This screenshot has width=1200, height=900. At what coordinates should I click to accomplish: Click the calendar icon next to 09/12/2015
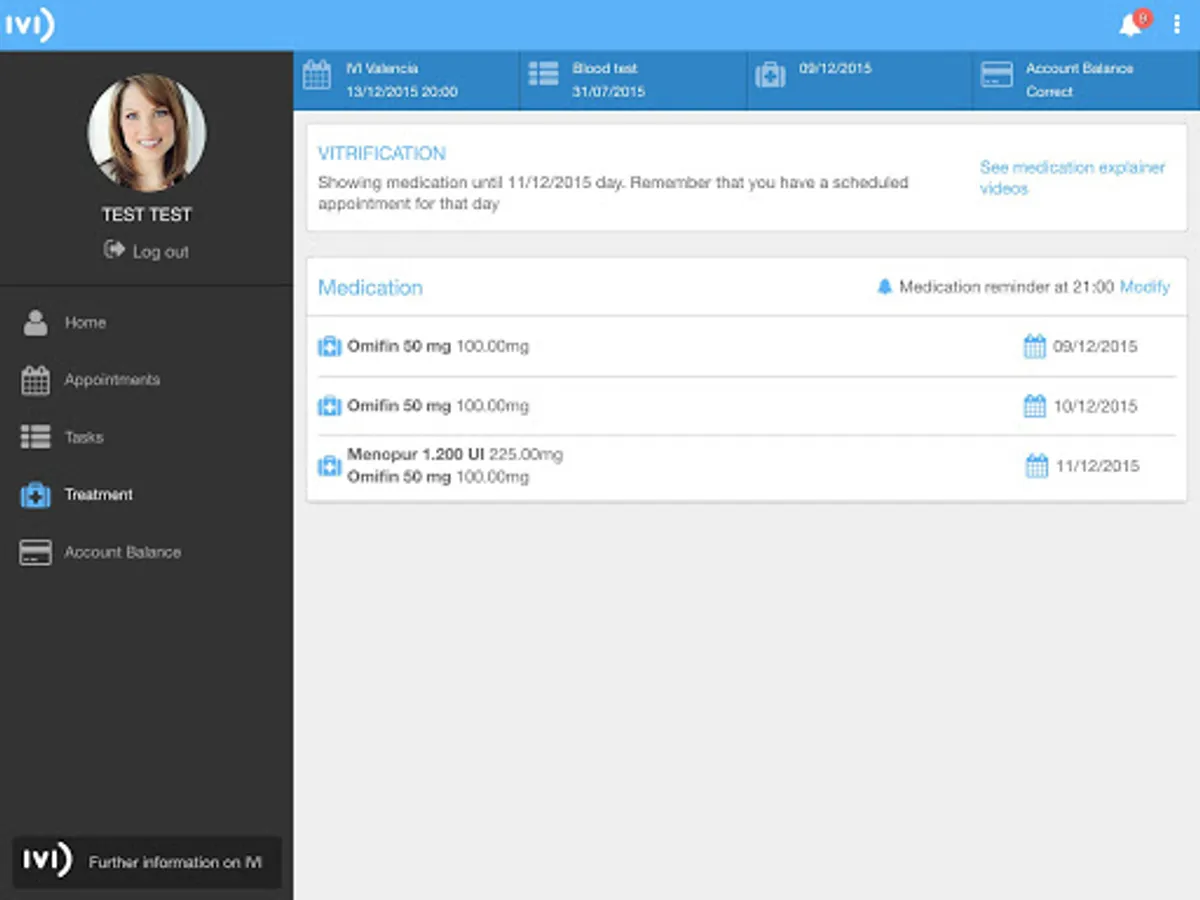coord(1033,345)
